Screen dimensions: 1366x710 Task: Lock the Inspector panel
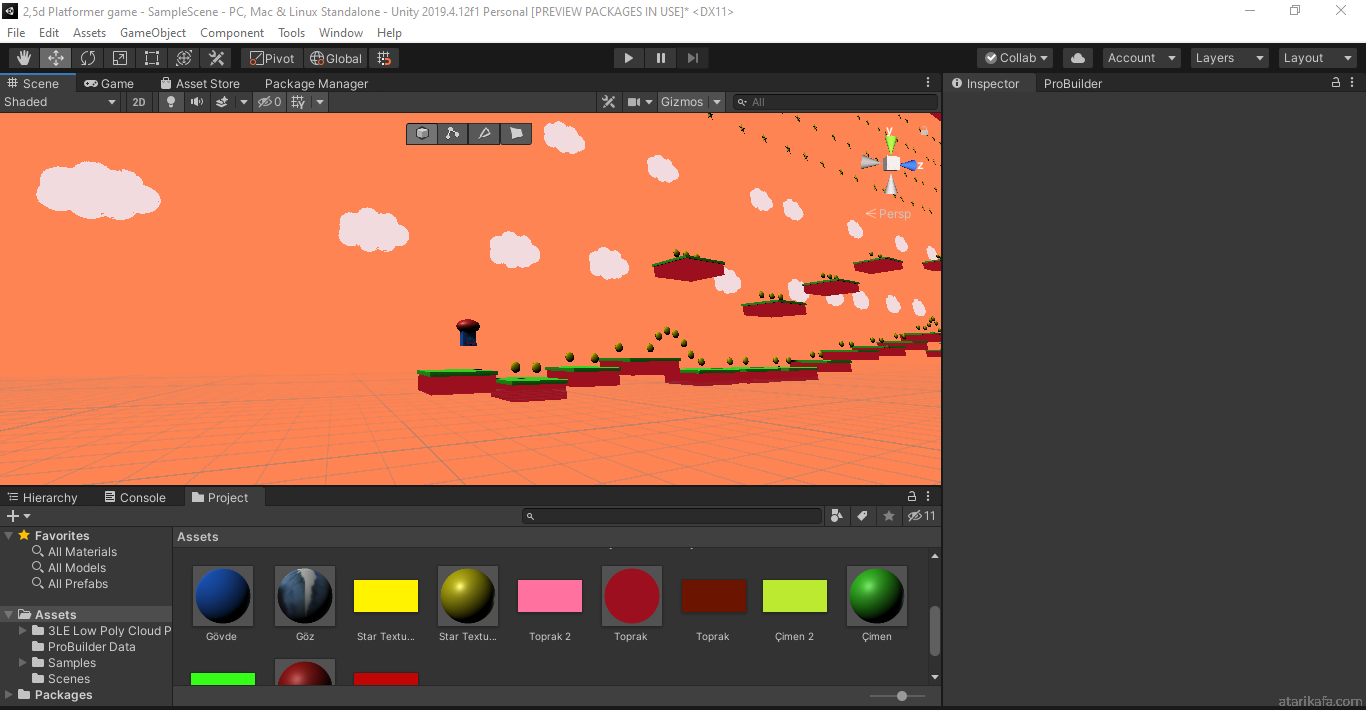tap(1336, 83)
